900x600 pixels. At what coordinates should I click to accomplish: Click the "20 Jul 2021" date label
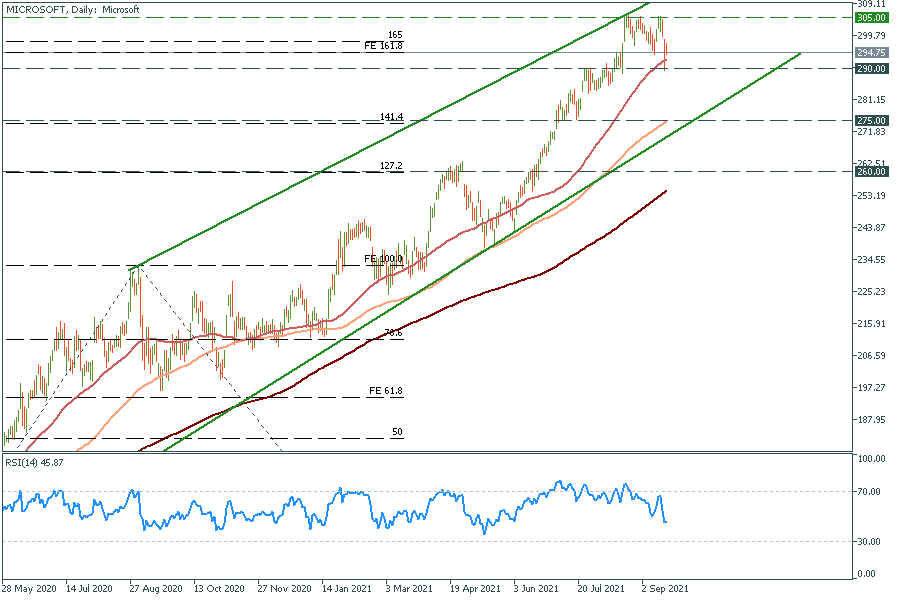600,589
